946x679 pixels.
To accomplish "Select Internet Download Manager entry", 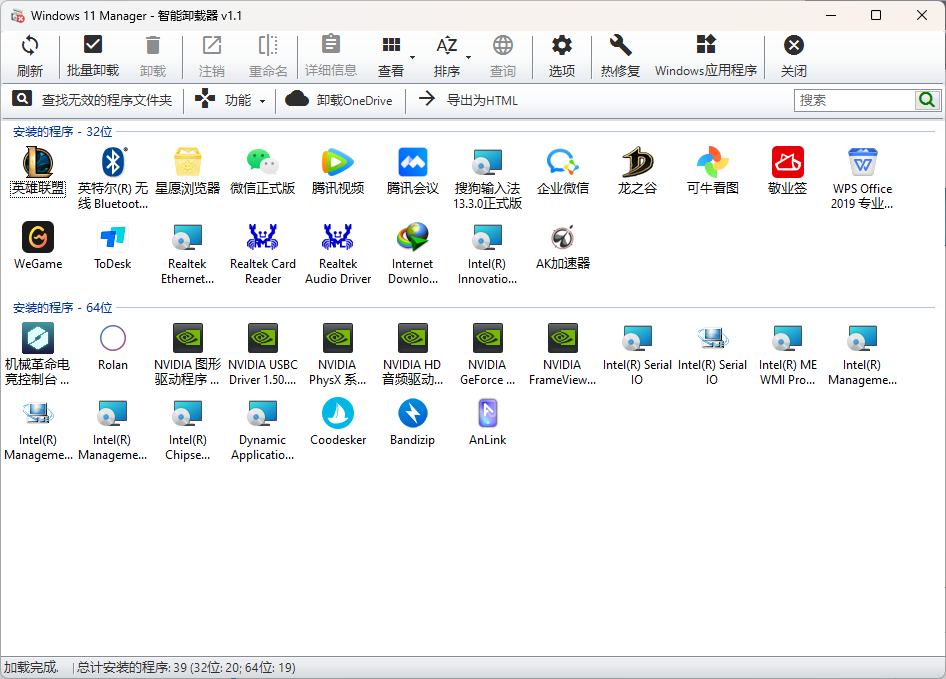I will pos(413,253).
